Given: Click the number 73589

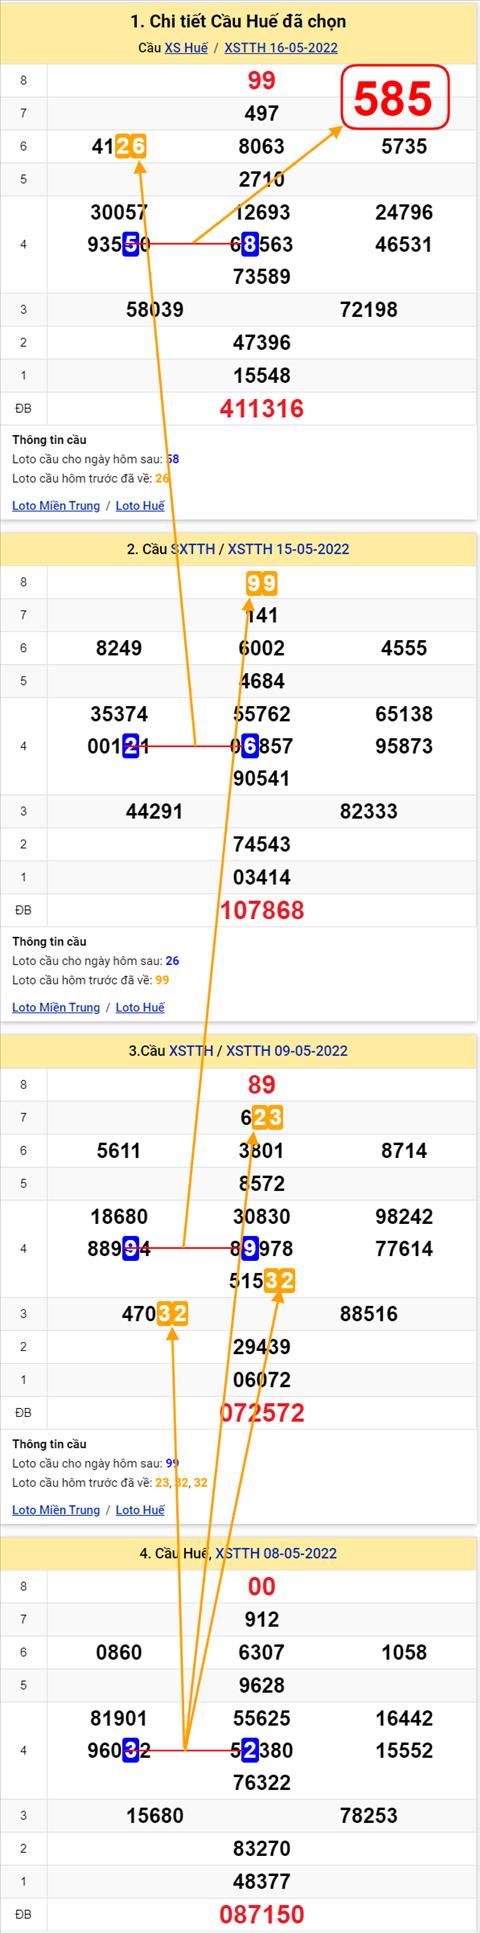Looking at the screenshot, I should pos(261,277).
